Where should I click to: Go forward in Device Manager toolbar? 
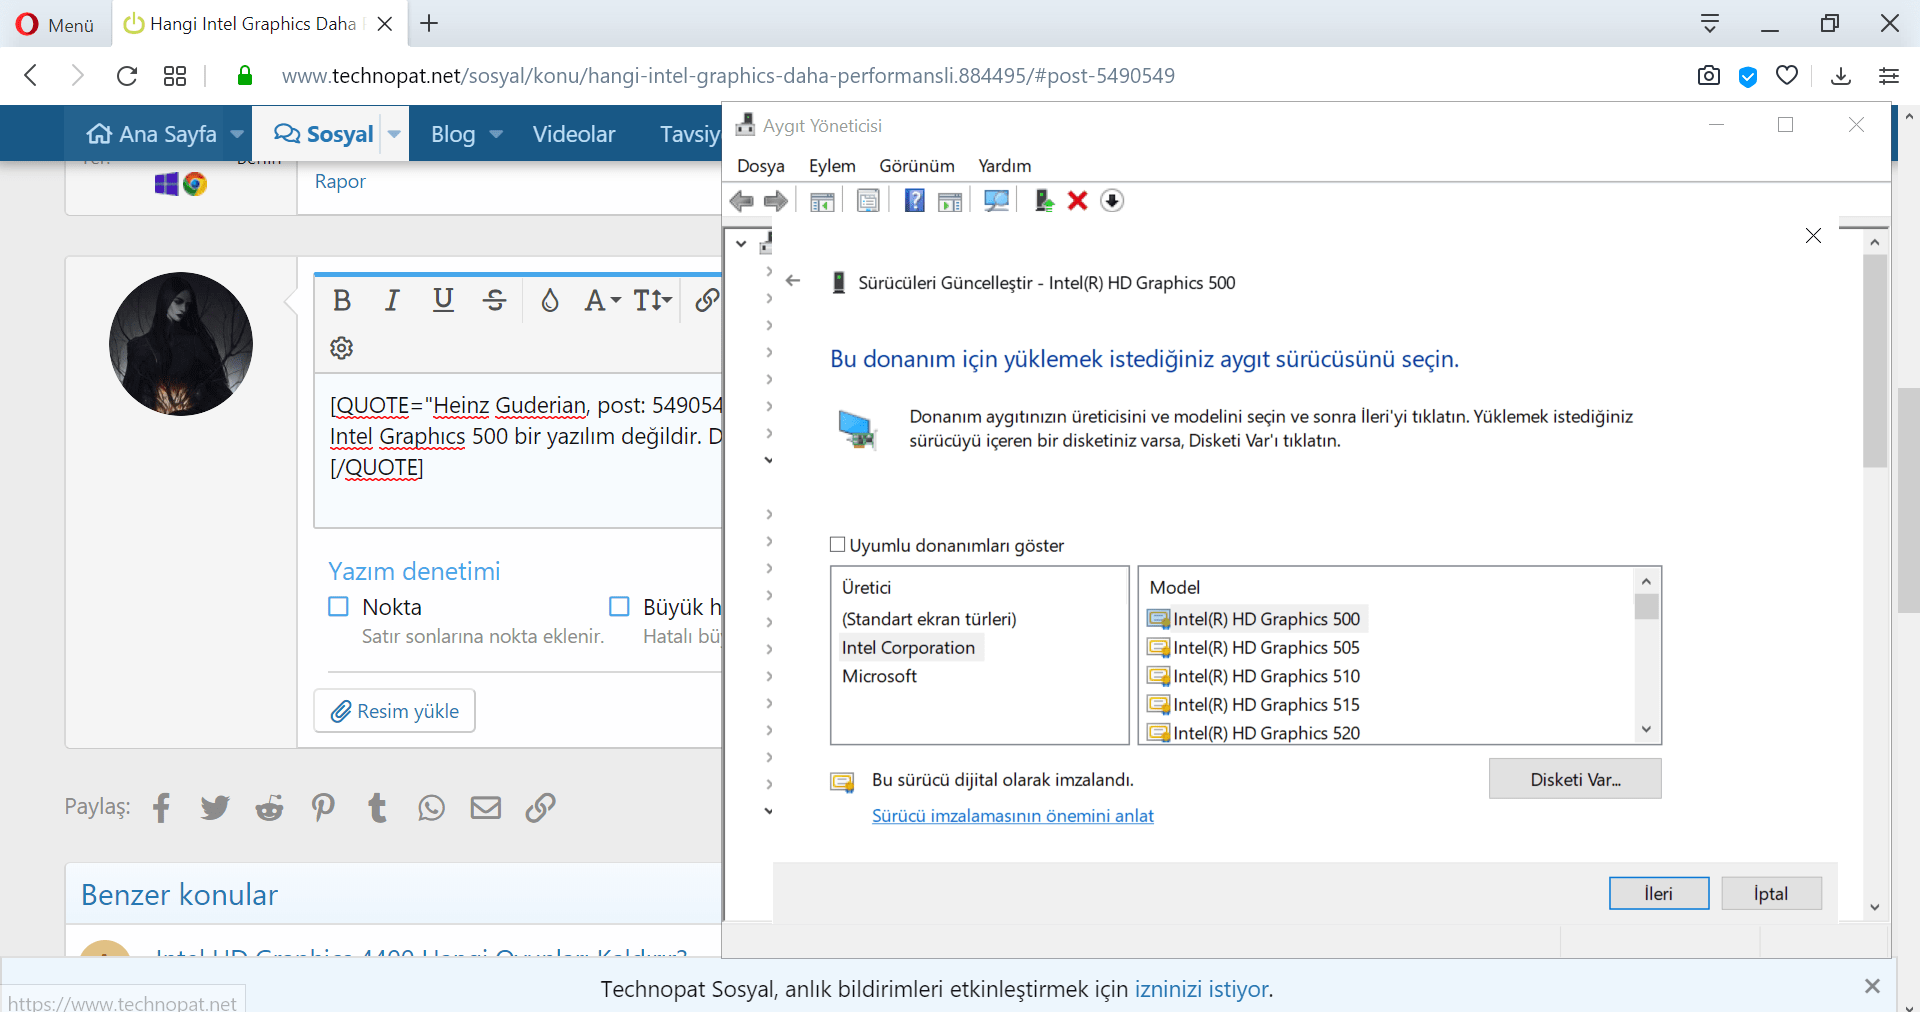pyautogui.click(x=775, y=201)
